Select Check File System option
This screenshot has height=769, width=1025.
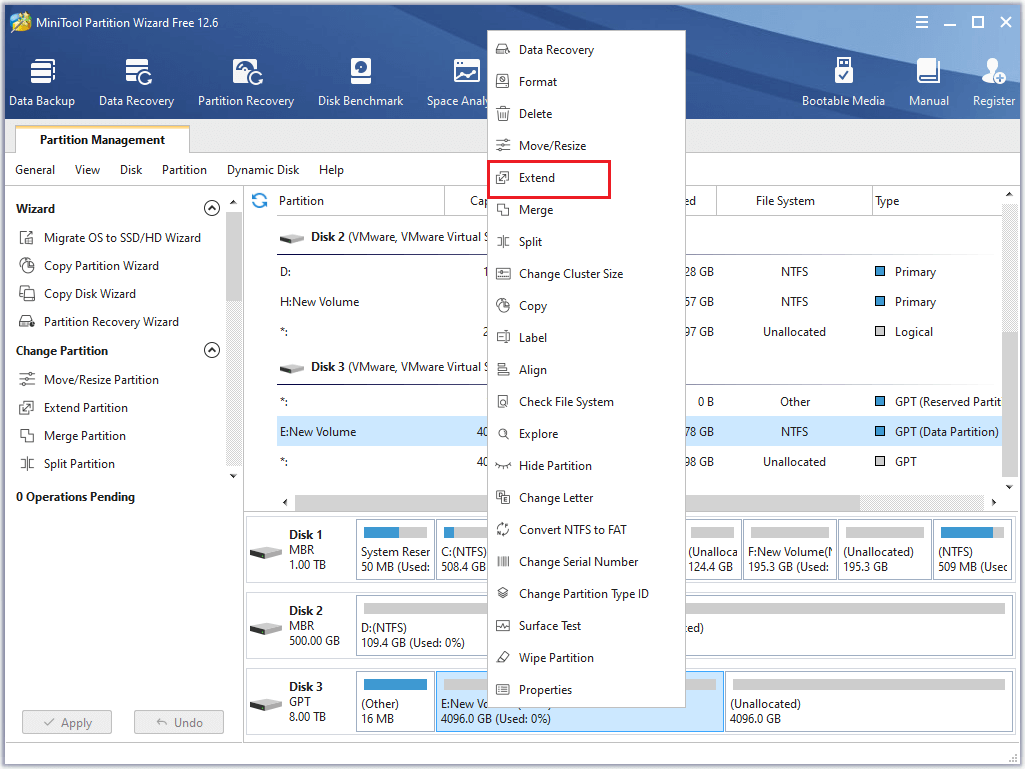tap(586, 402)
